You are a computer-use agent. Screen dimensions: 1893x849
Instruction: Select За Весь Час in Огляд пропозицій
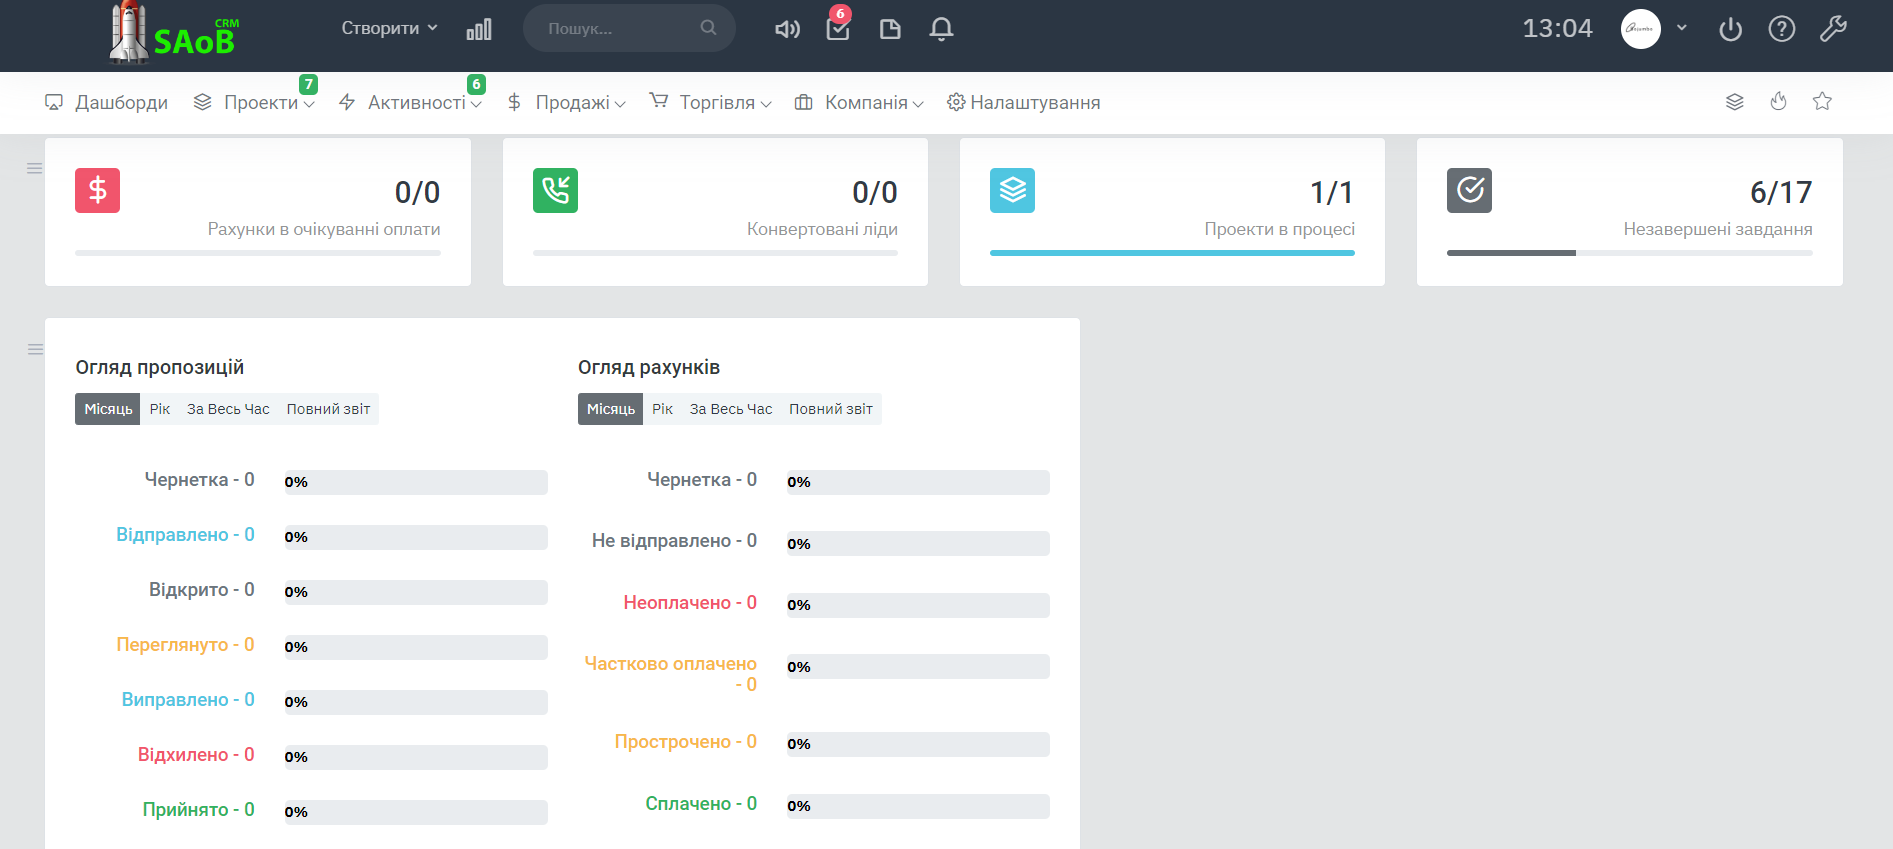point(228,409)
